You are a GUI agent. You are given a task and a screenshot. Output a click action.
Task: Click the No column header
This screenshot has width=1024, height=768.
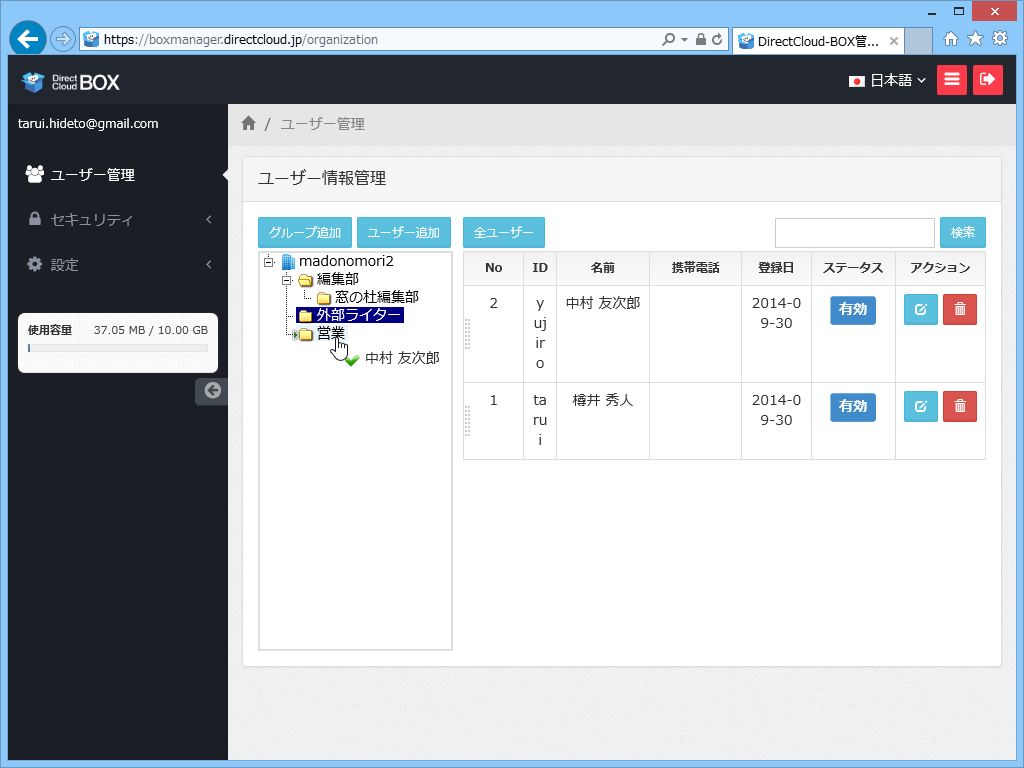[494, 268]
